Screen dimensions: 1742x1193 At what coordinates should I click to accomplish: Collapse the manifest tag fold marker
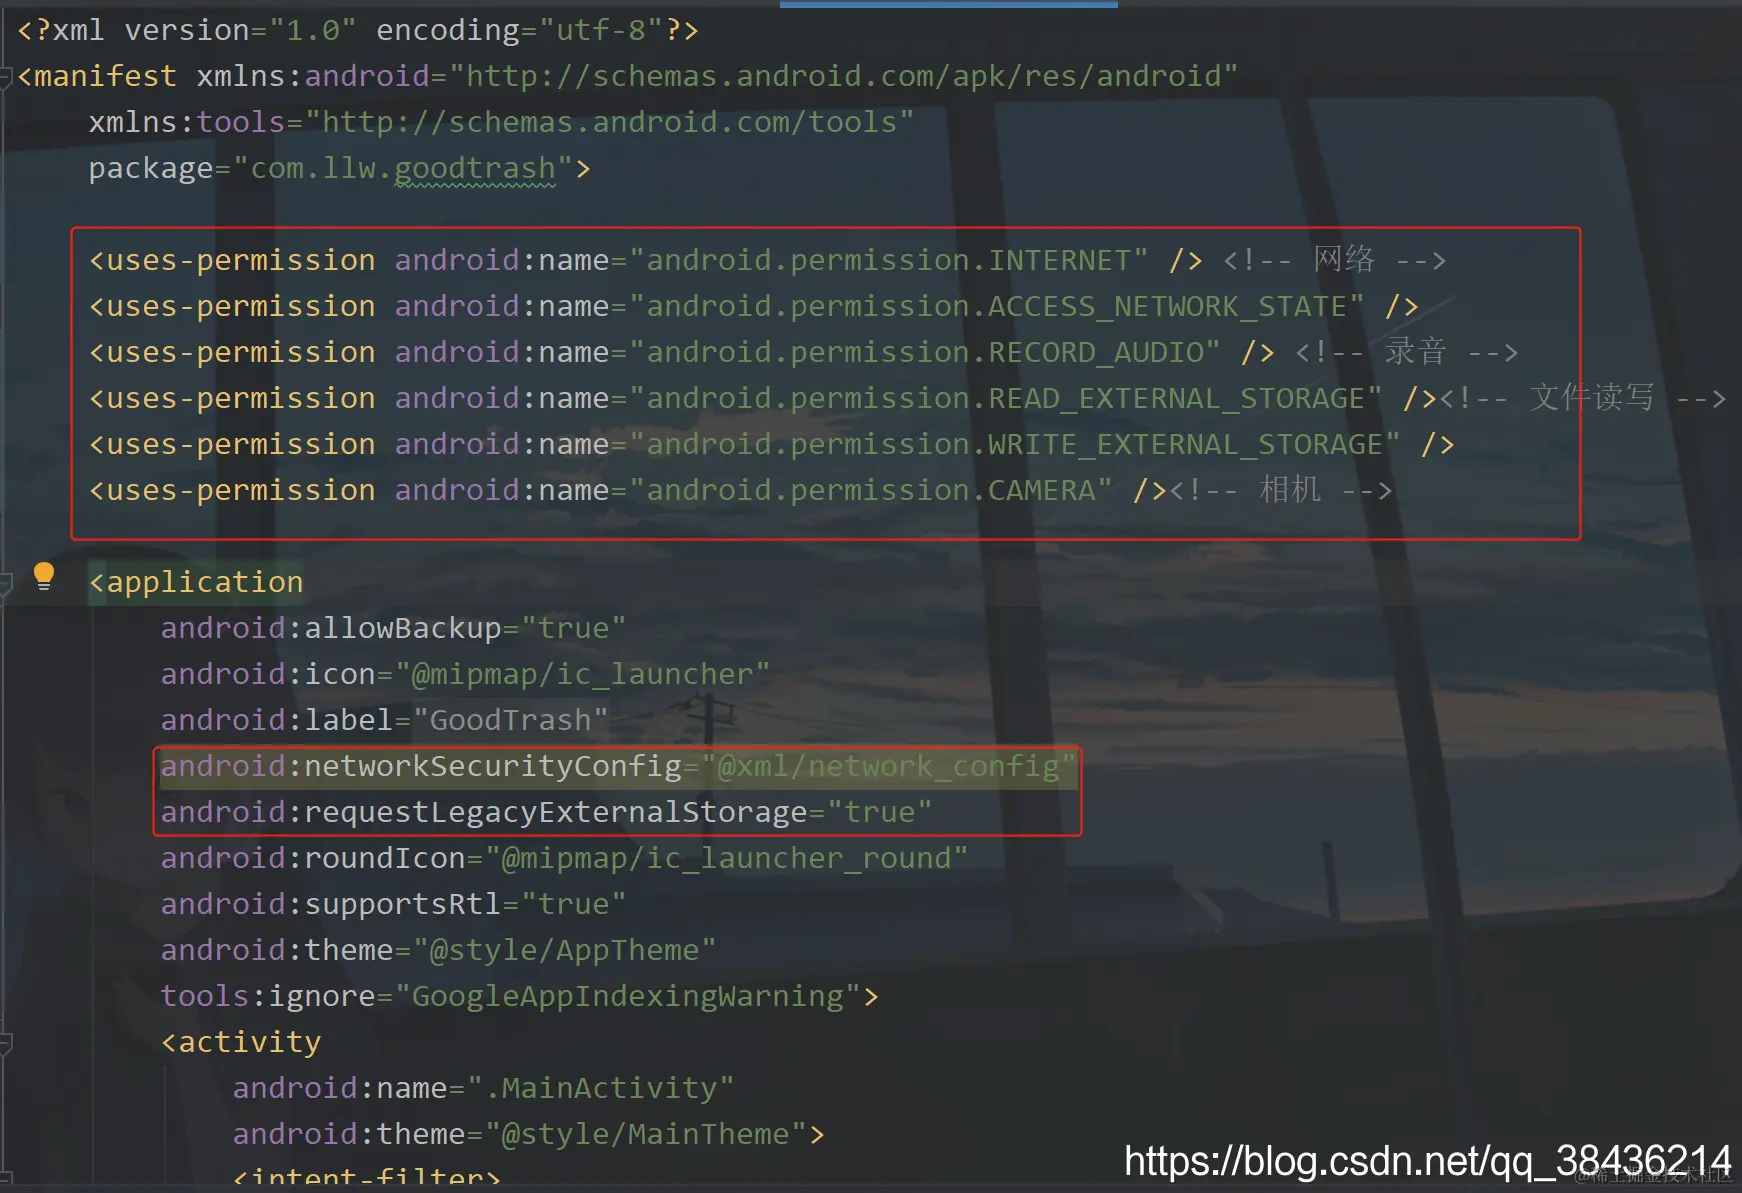point(5,77)
